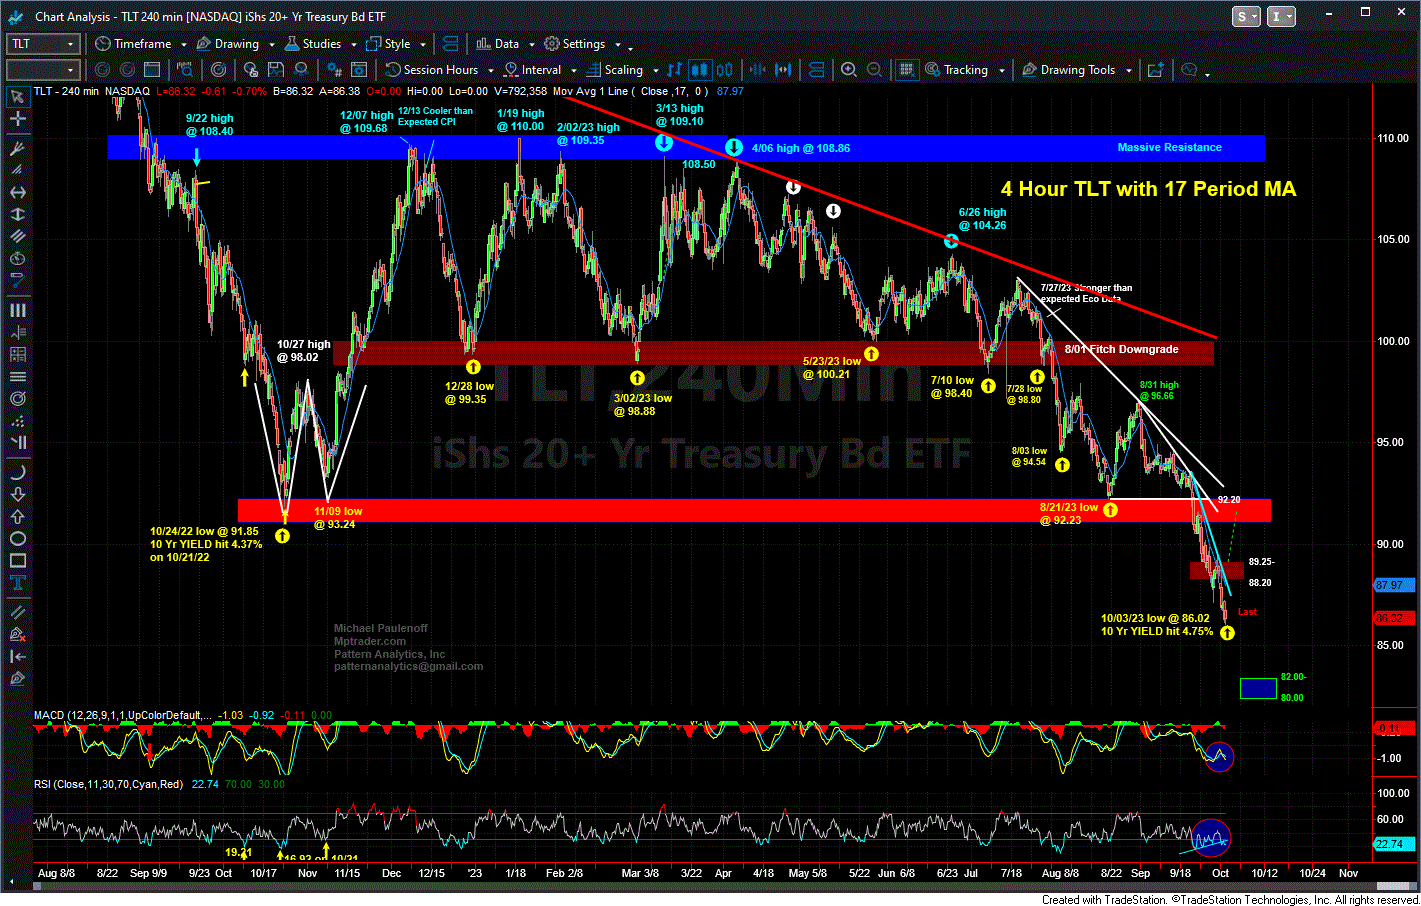
Task: Pick the vertical double-arrow line tool
Action: click(x=17, y=214)
